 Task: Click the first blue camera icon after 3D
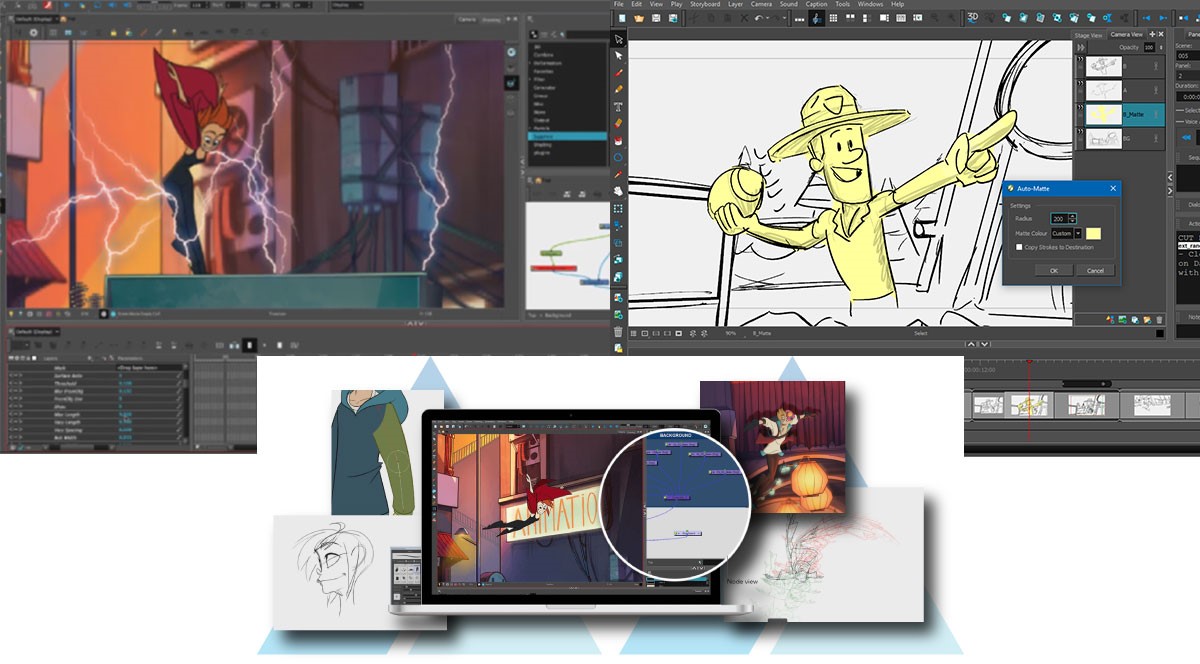pyautogui.click(x=1006, y=18)
